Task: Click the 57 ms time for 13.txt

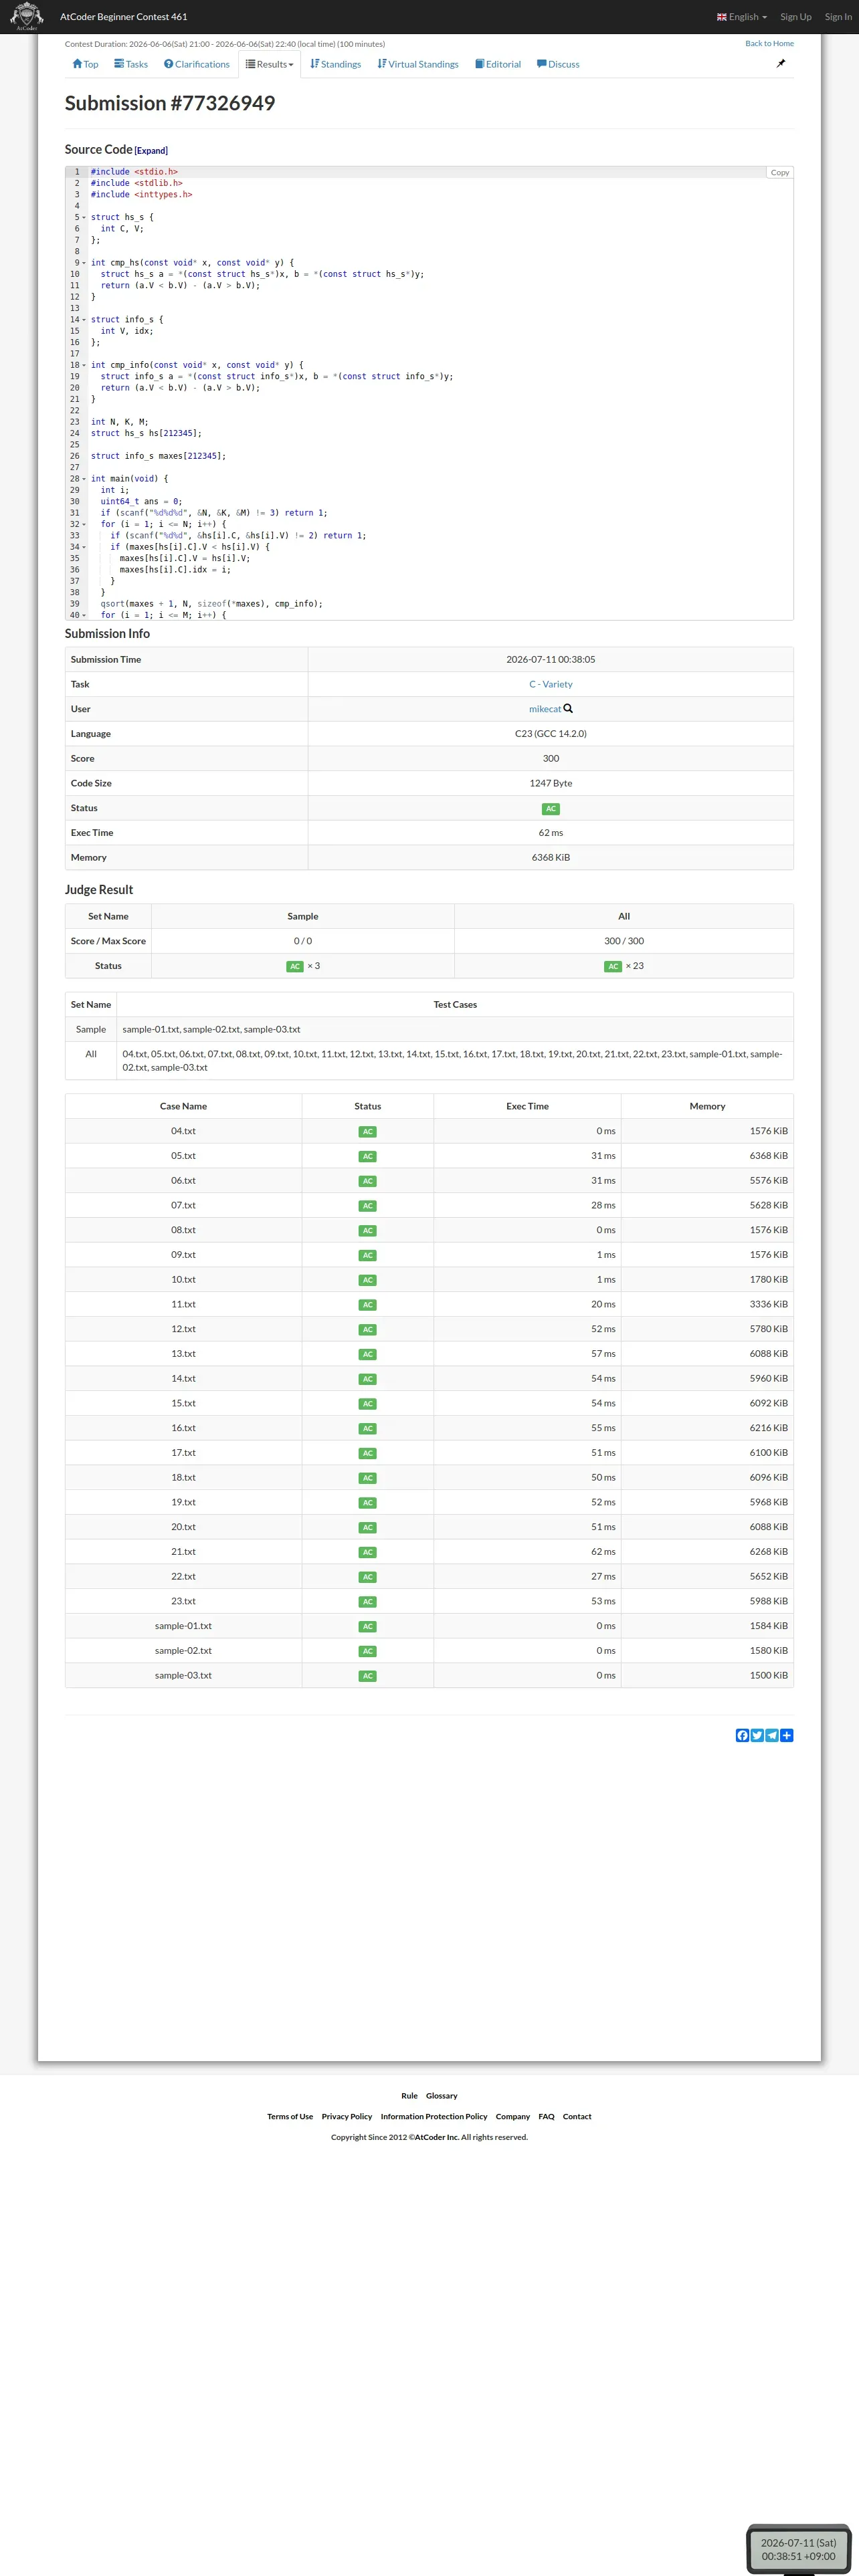Action: click(x=603, y=1354)
